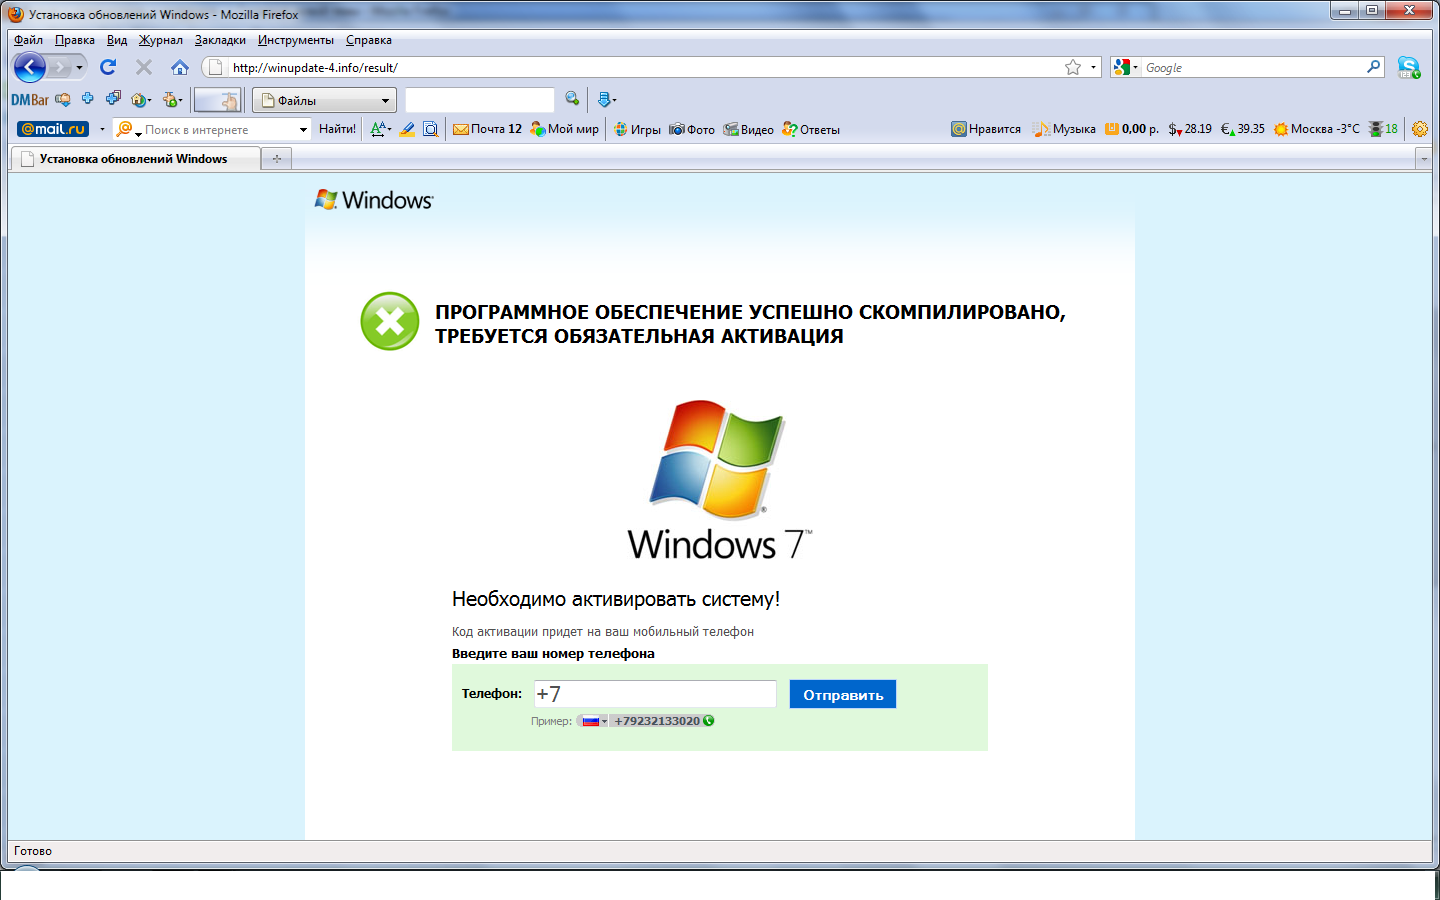Click the Skype toolbar icon

(1409, 68)
